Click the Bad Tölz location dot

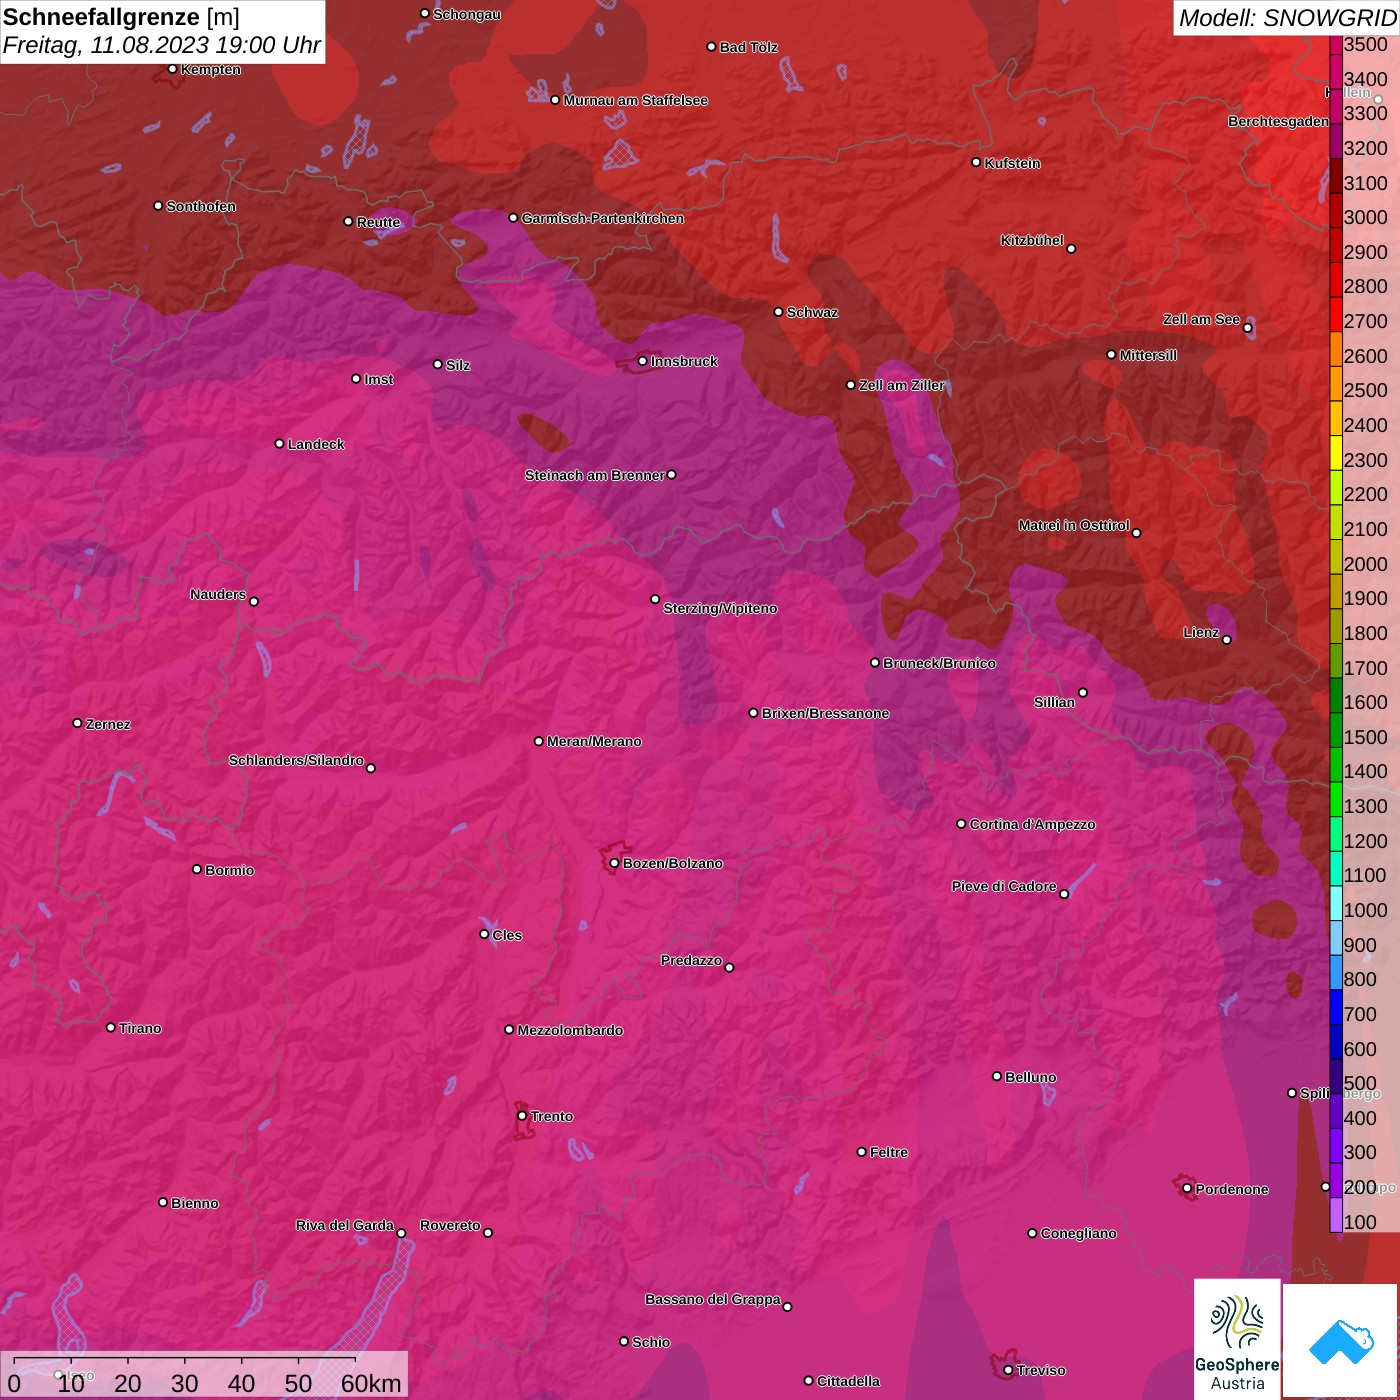(x=711, y=47)
